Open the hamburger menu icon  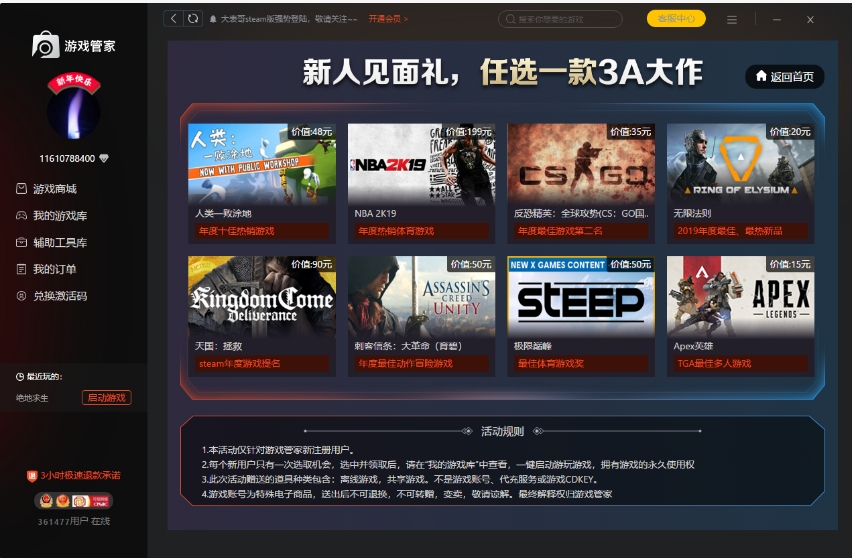coord(732,20)
